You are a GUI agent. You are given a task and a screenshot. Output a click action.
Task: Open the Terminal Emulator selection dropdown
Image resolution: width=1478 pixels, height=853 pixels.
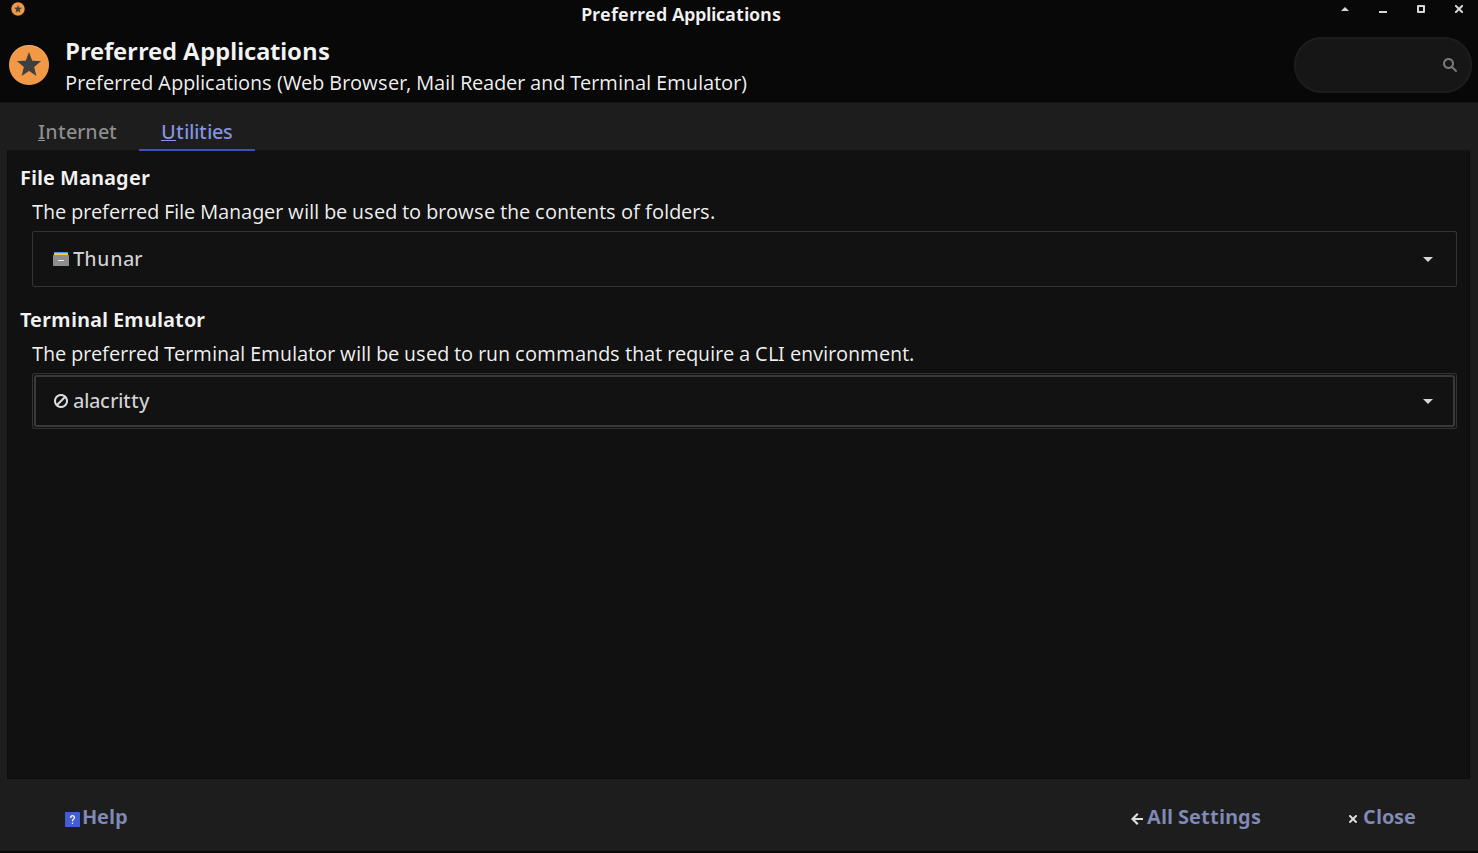(x=744, y=400)
